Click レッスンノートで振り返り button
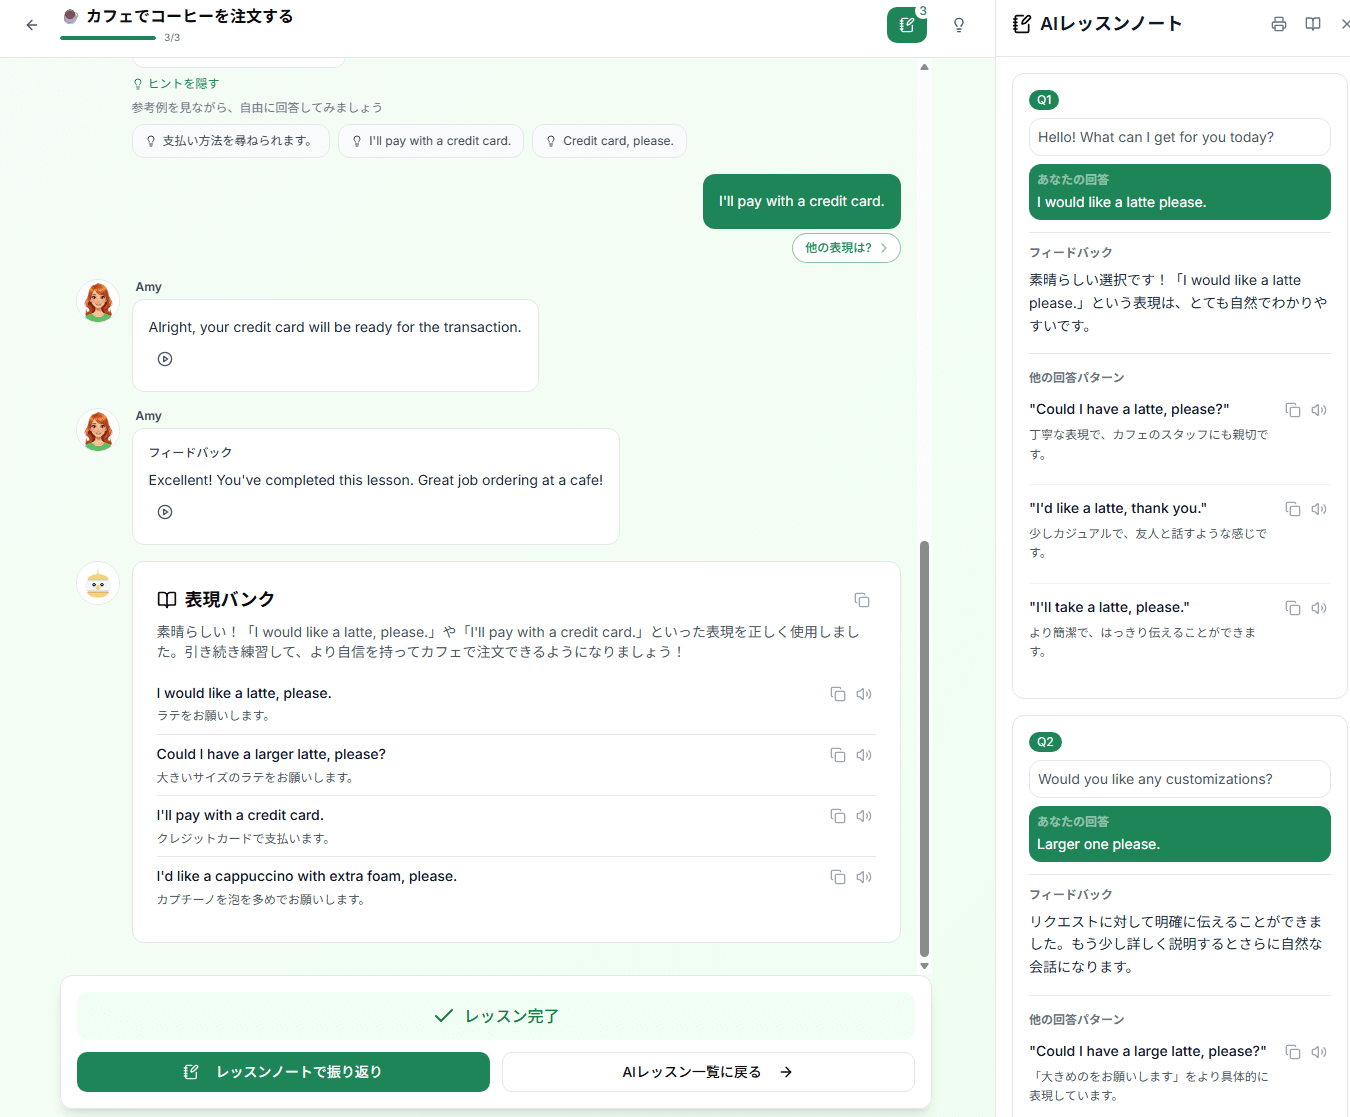 coord(283,1072)
